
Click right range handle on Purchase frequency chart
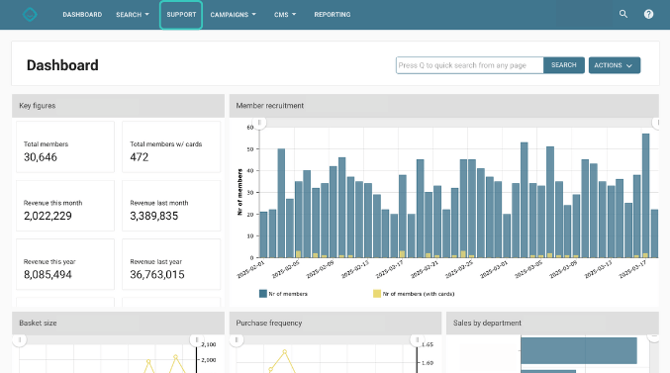(417, 340)
